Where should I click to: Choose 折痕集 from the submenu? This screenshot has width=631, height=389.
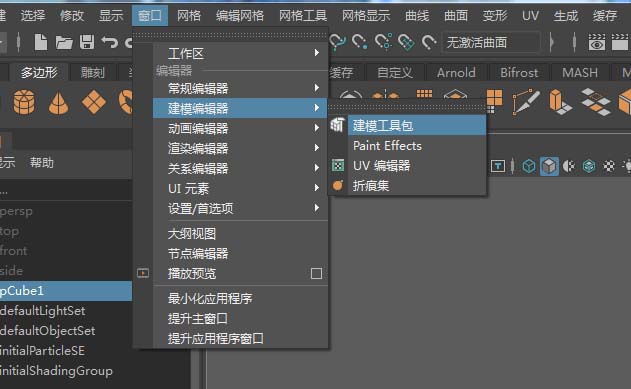(417, 185)
